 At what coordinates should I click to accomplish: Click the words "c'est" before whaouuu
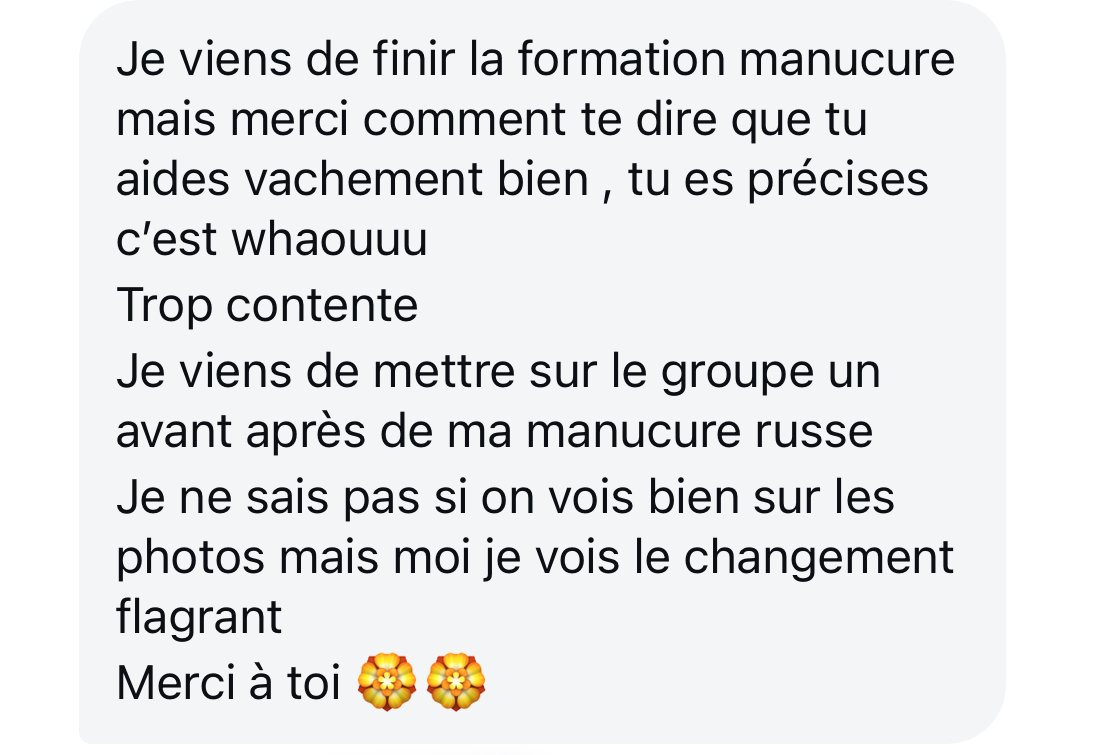[x=166, y=238]
